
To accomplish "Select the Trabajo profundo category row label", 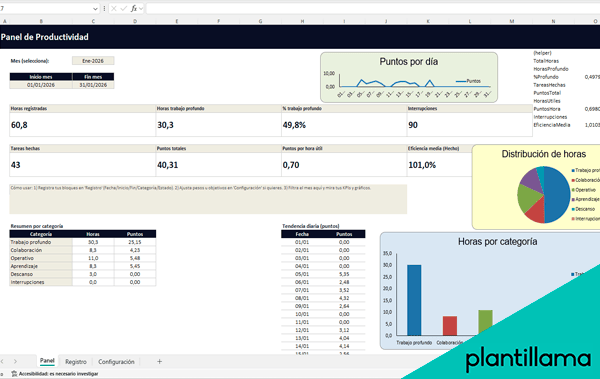I will [x=41, y=242].
